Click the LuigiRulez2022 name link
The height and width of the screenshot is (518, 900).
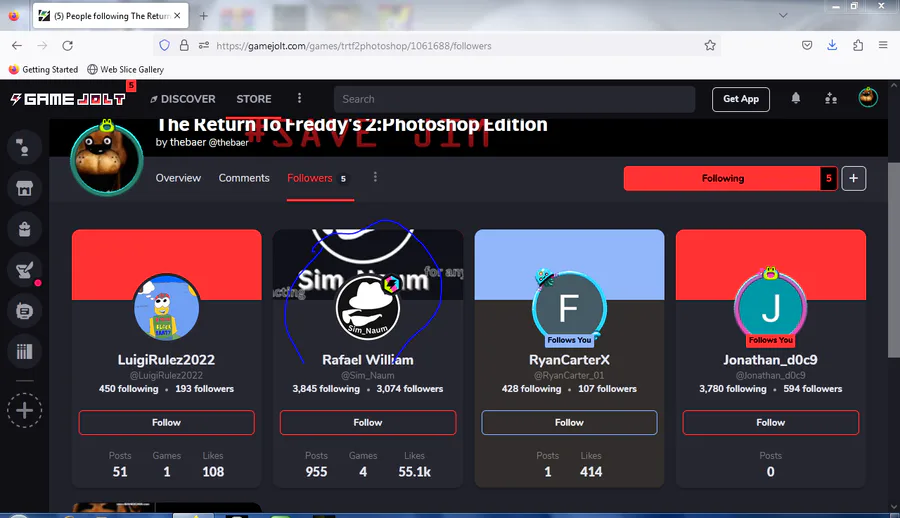(166, 359)
